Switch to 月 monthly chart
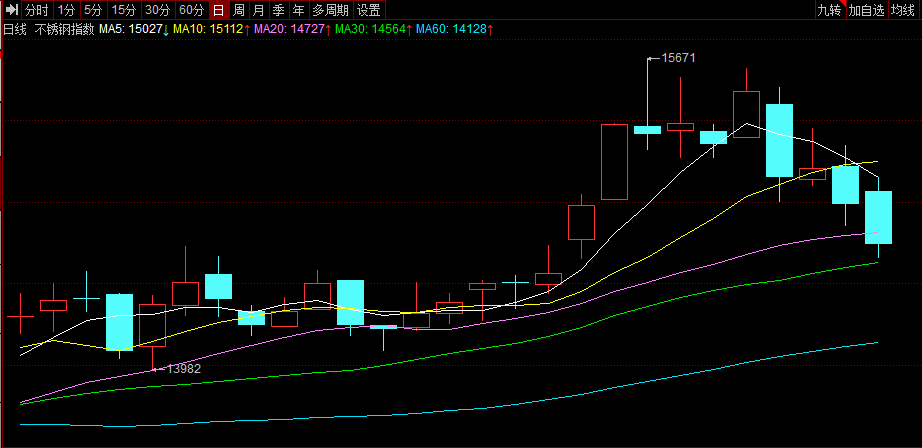This screenshot has width=922, height=448. pyautogui.click(x=259, y=9)
